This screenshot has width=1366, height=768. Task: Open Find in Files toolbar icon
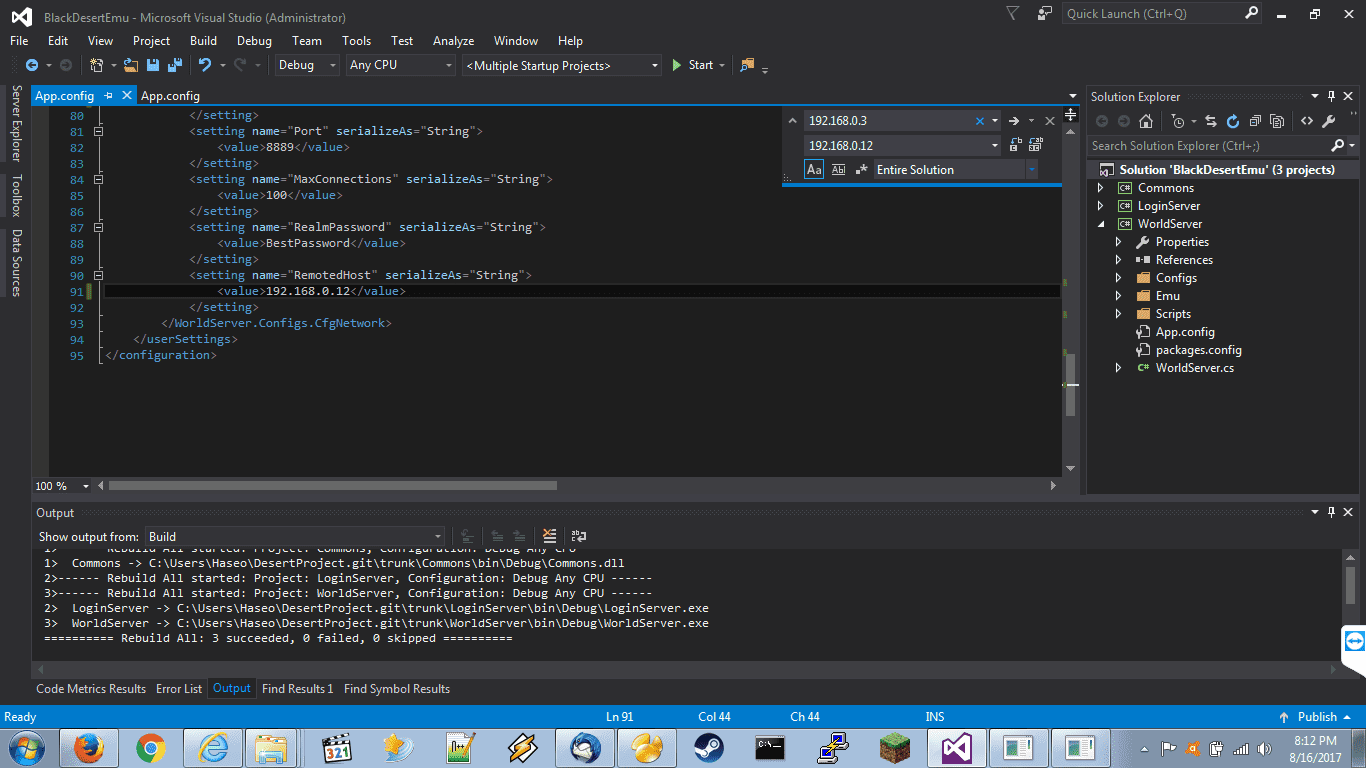coord(747,65)
